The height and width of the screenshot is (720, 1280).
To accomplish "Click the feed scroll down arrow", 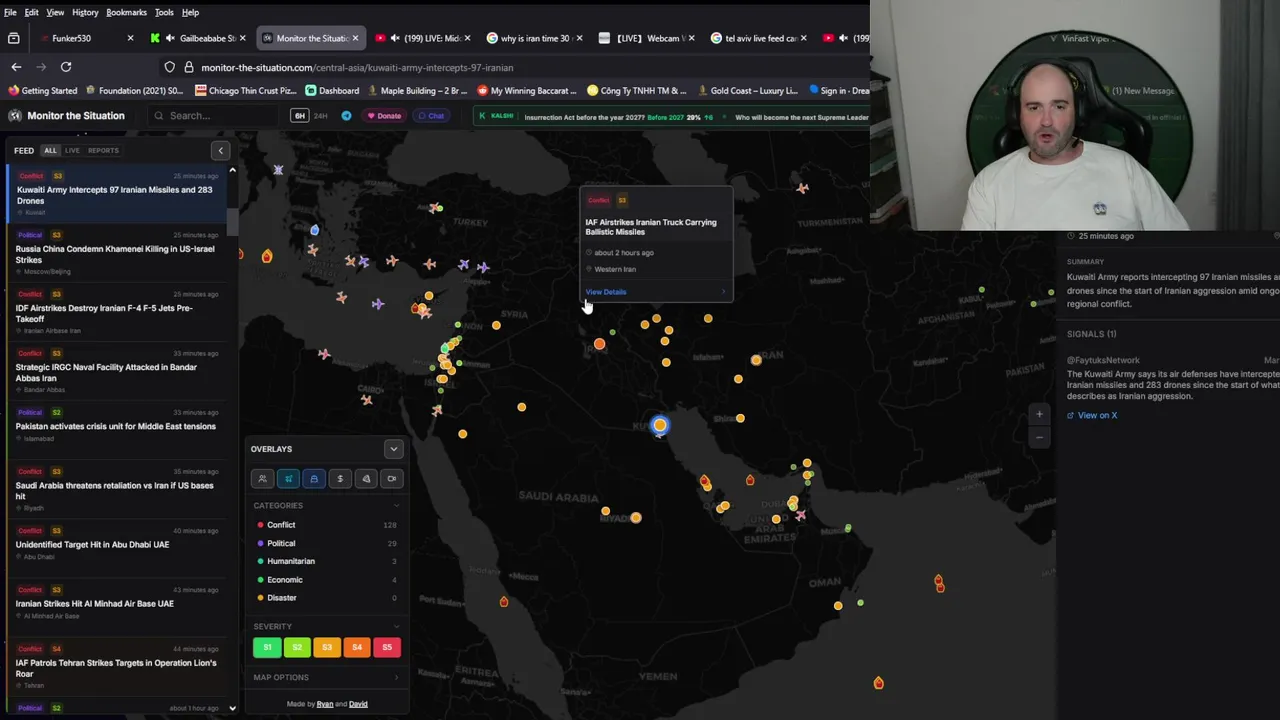I will tap(232, 708).
